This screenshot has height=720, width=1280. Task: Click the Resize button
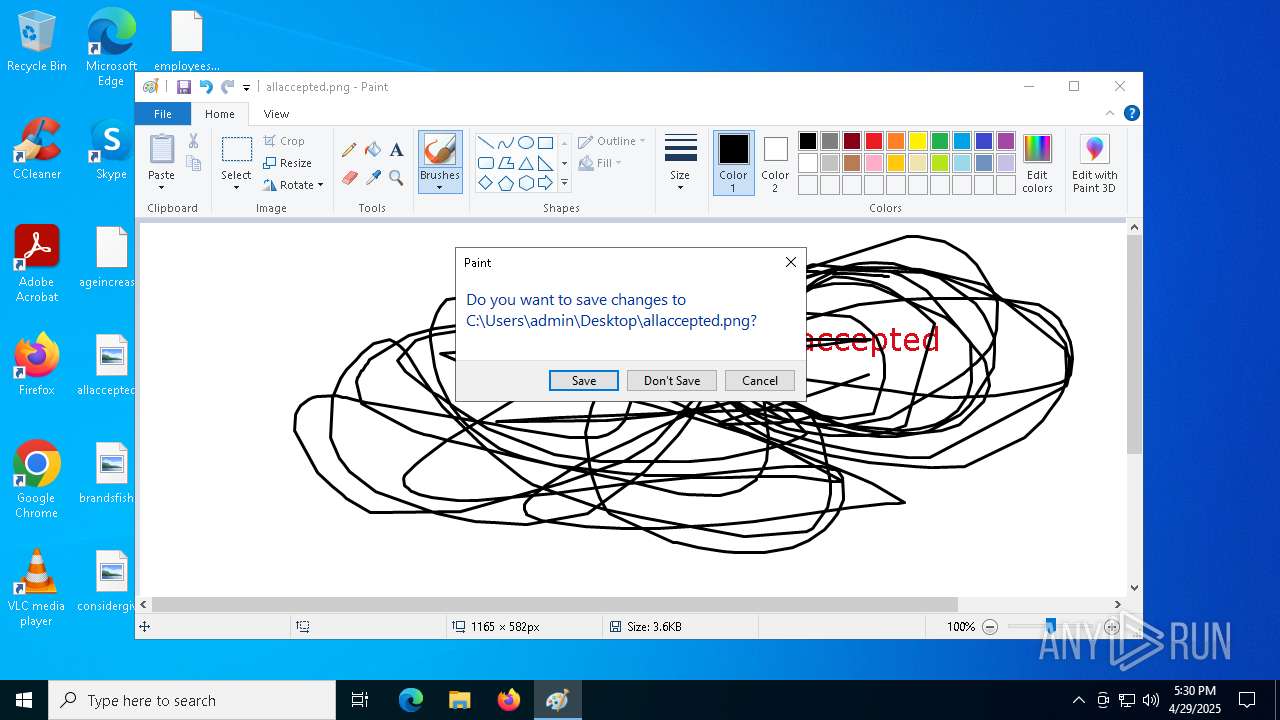[x=287, y=163]
